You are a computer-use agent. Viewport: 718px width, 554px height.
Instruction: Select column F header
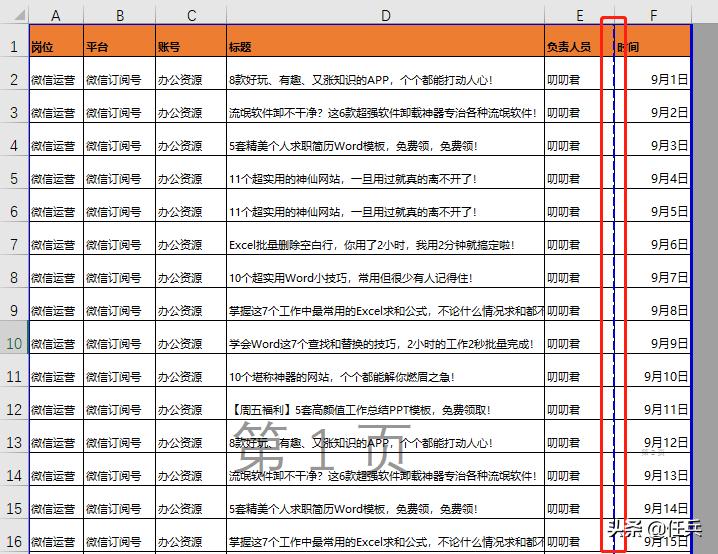coord(653,16)
